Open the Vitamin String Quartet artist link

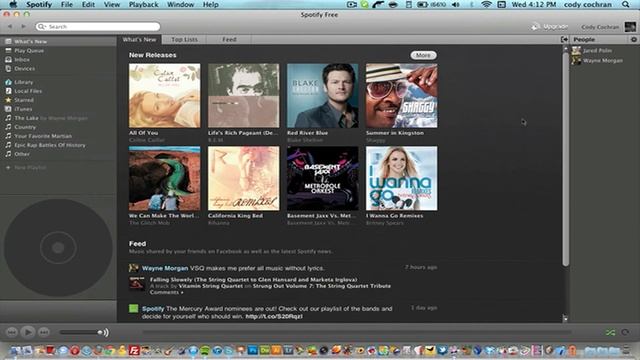(x=211, y=286)
